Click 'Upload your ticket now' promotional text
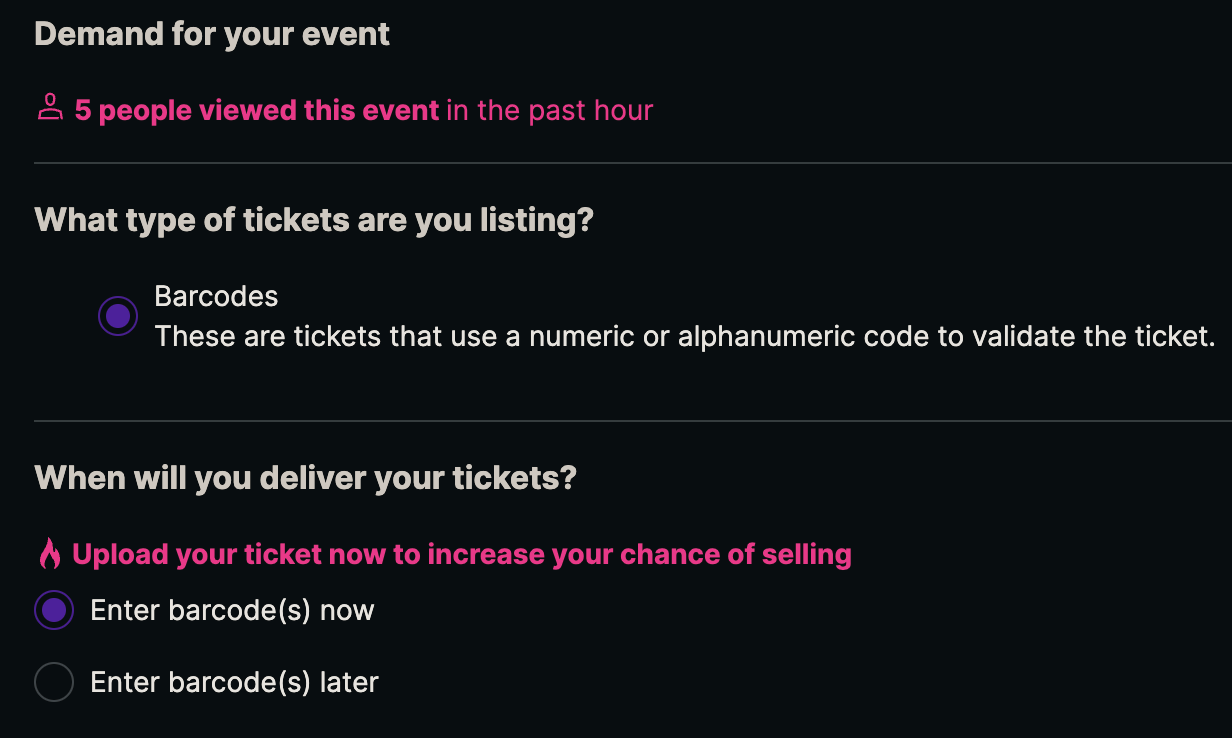Viewport: 1232px width, 738px height. coord(460,552)
